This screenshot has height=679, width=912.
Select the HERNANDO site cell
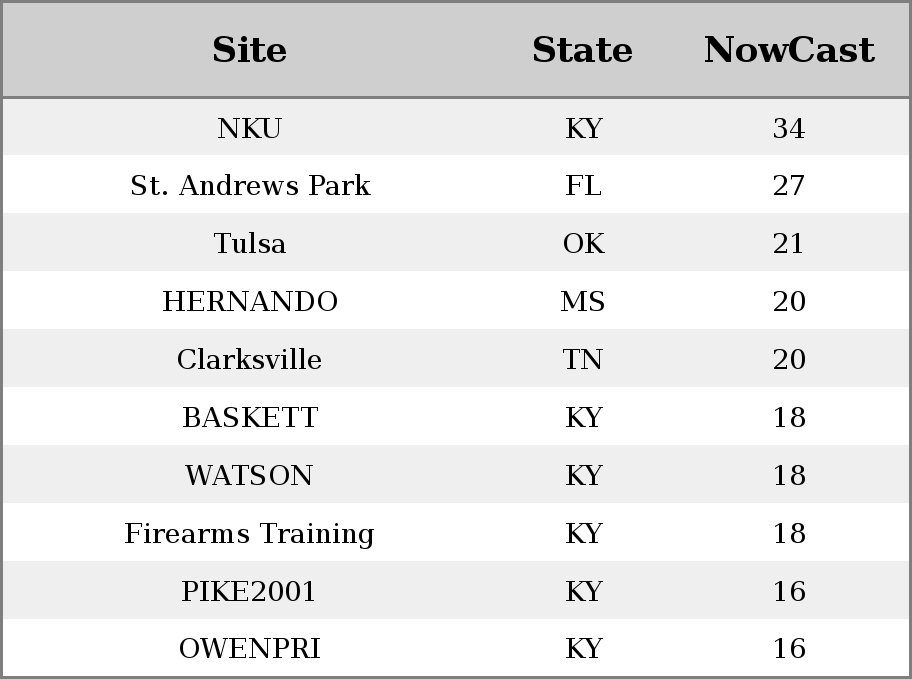click(250, 301)
